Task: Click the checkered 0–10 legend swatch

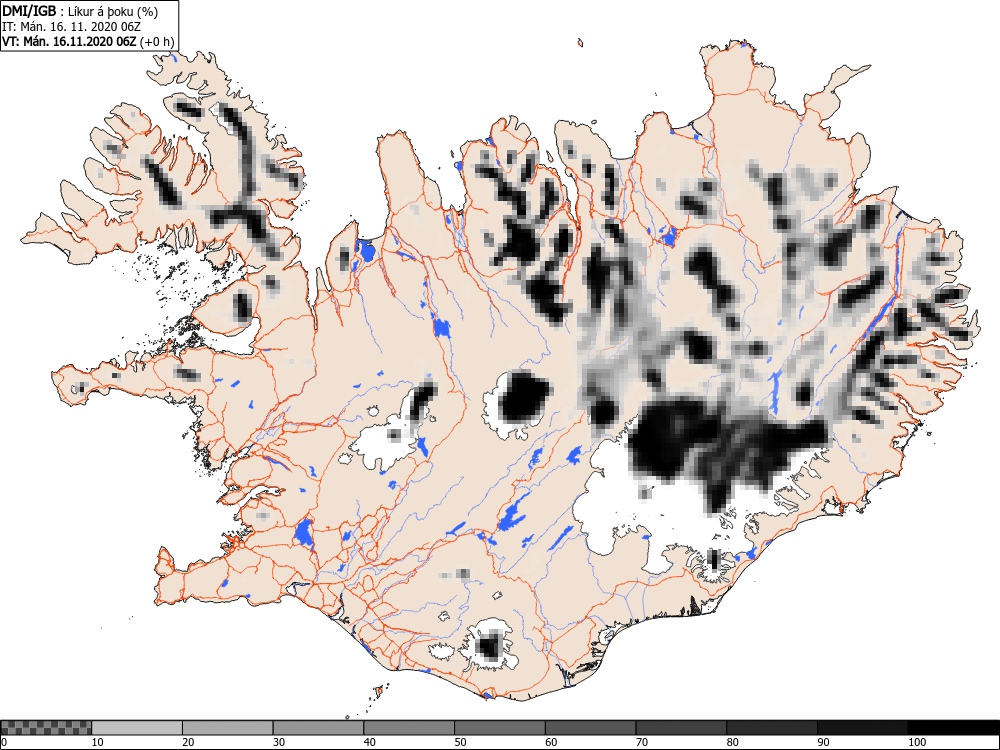Action: click(x=46, y=728)
